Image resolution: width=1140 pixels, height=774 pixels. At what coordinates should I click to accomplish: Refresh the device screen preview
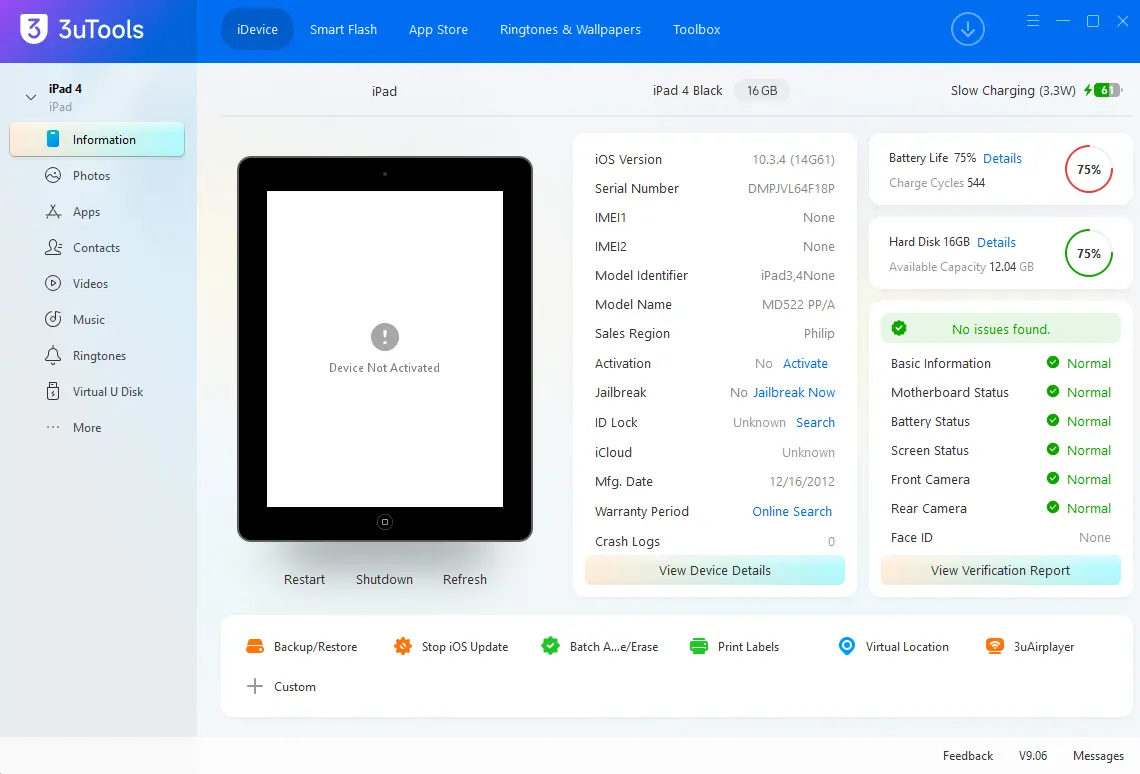(x=465, y=579)
